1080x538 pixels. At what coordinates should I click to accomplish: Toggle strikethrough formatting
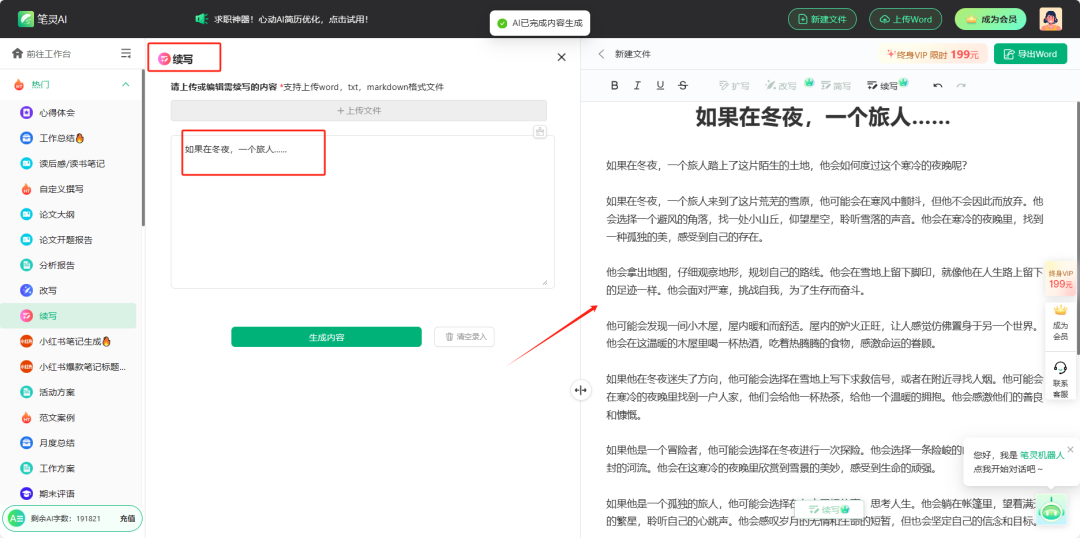click(683, 85)
